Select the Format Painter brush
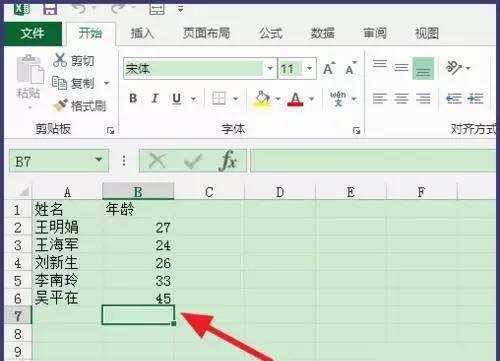 [x=60, y=106]
